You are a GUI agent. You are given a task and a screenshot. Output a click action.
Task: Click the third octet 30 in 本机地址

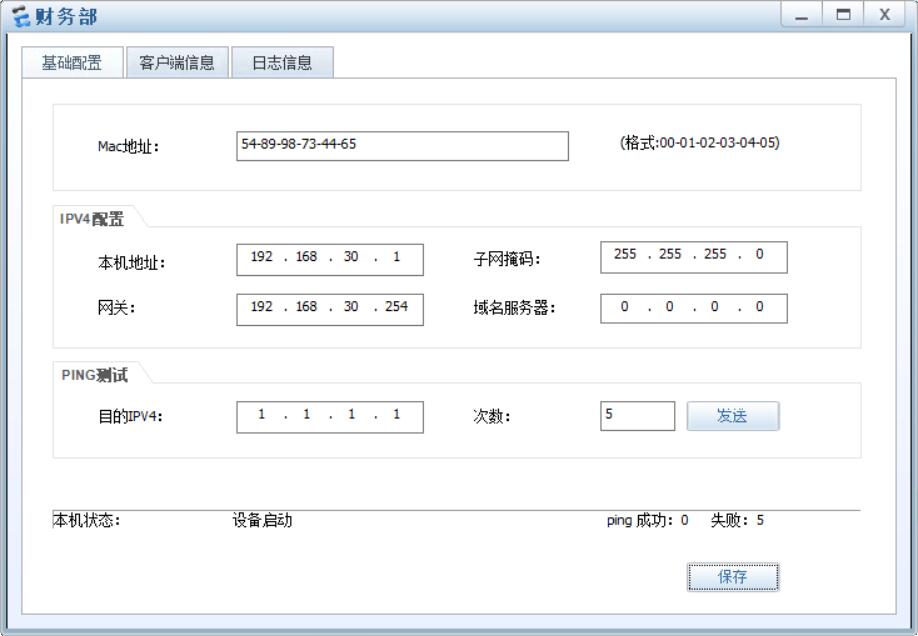[x=351, y=257]
